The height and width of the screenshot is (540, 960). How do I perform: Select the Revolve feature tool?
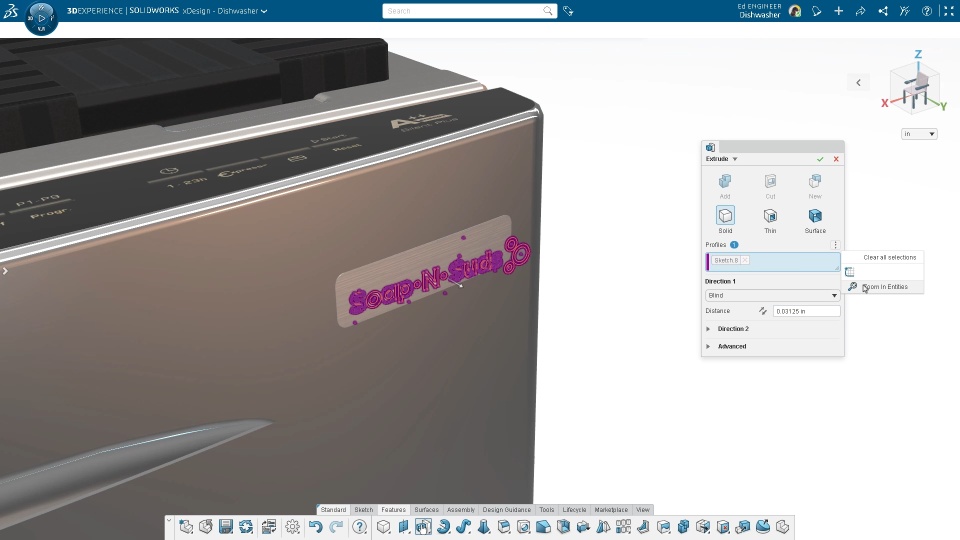click(443, 527)
